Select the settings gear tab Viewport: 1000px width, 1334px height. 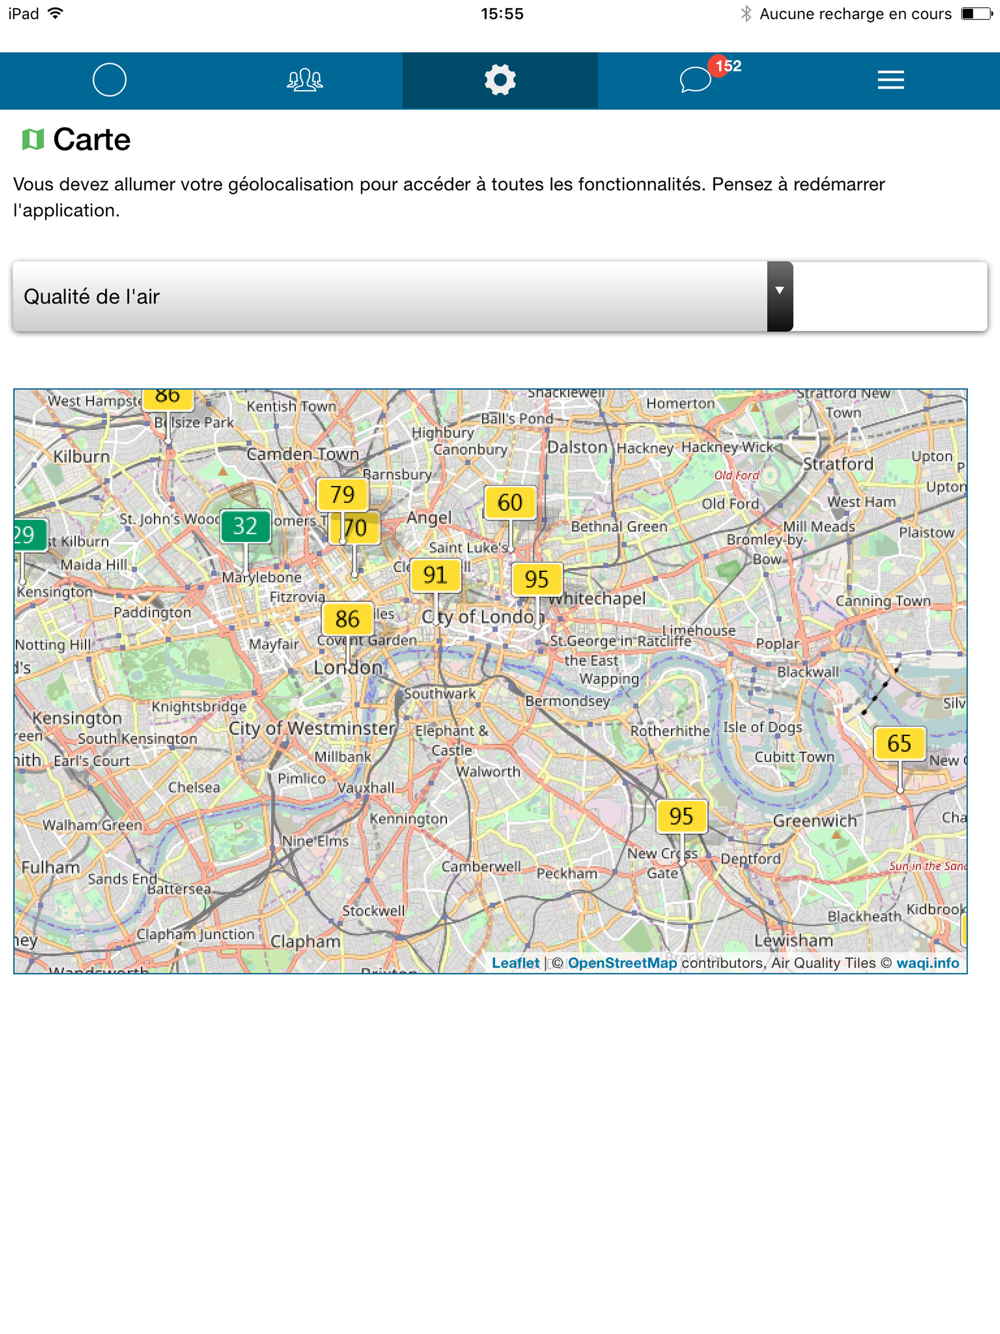500,80
